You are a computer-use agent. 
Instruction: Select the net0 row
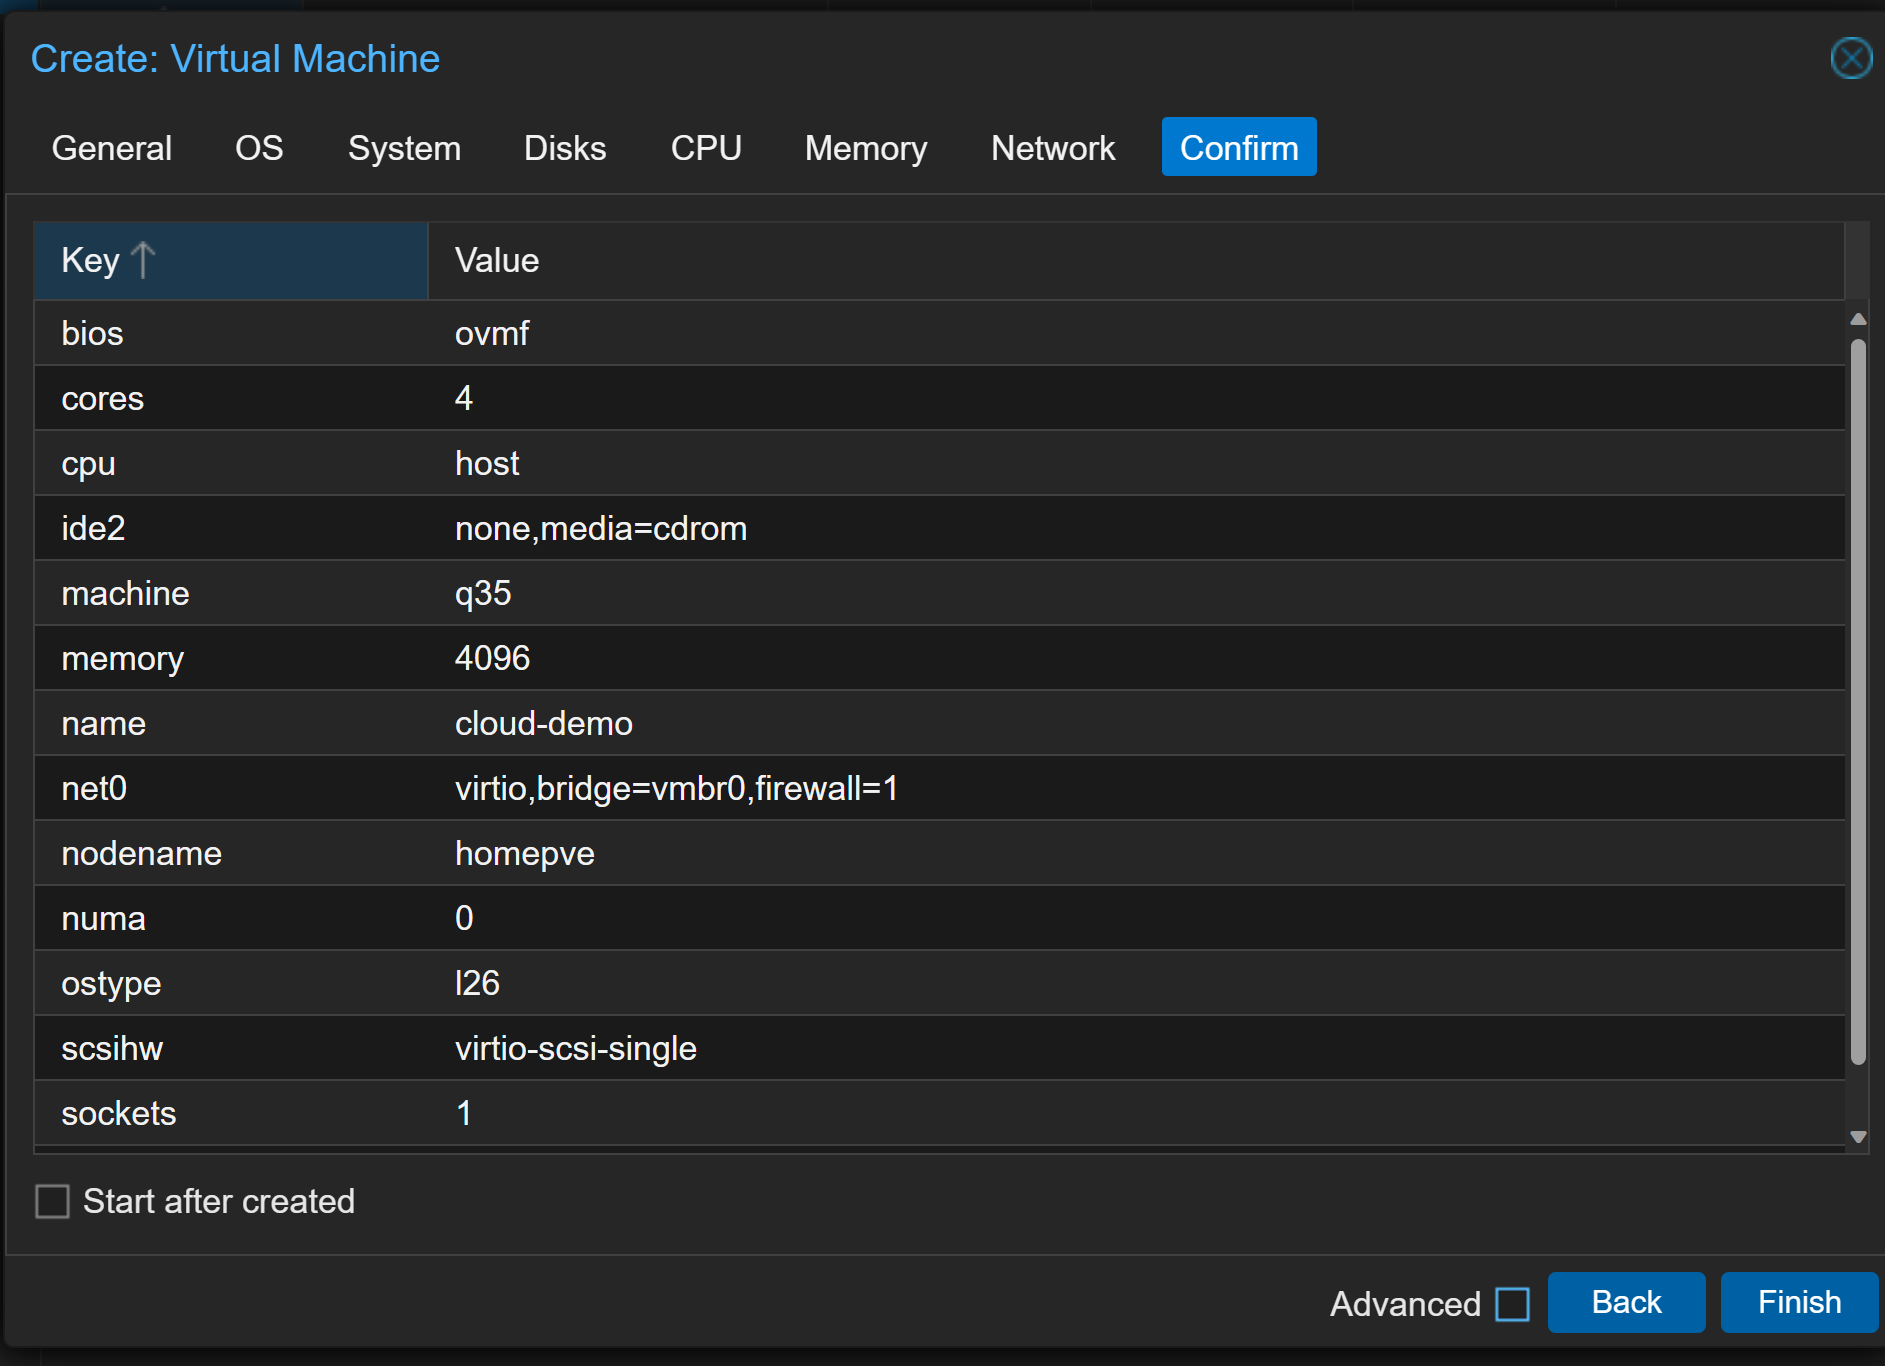938,788
